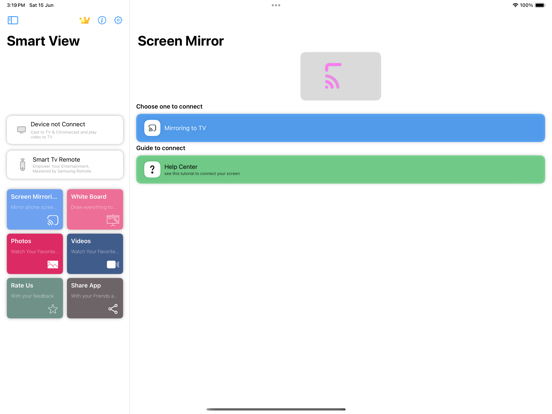Start Mirroring to TV

point(340,128)
